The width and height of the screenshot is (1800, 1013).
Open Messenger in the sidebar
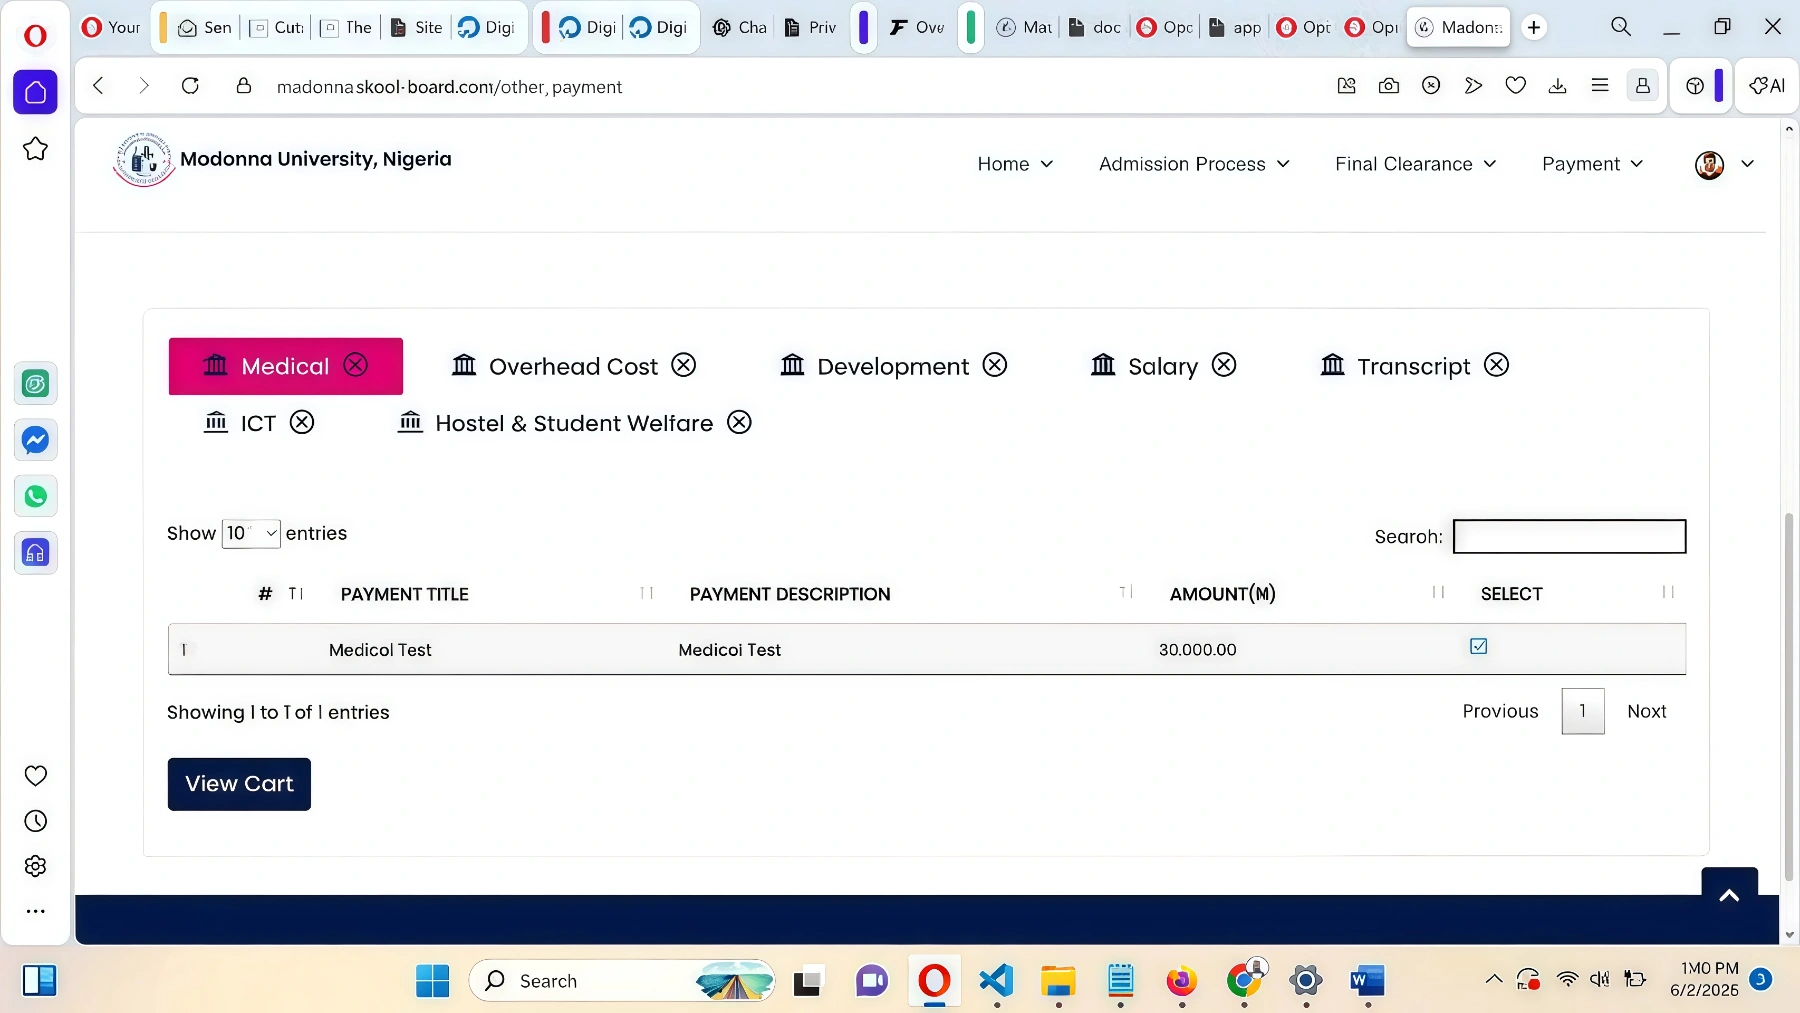coord(35,440)
